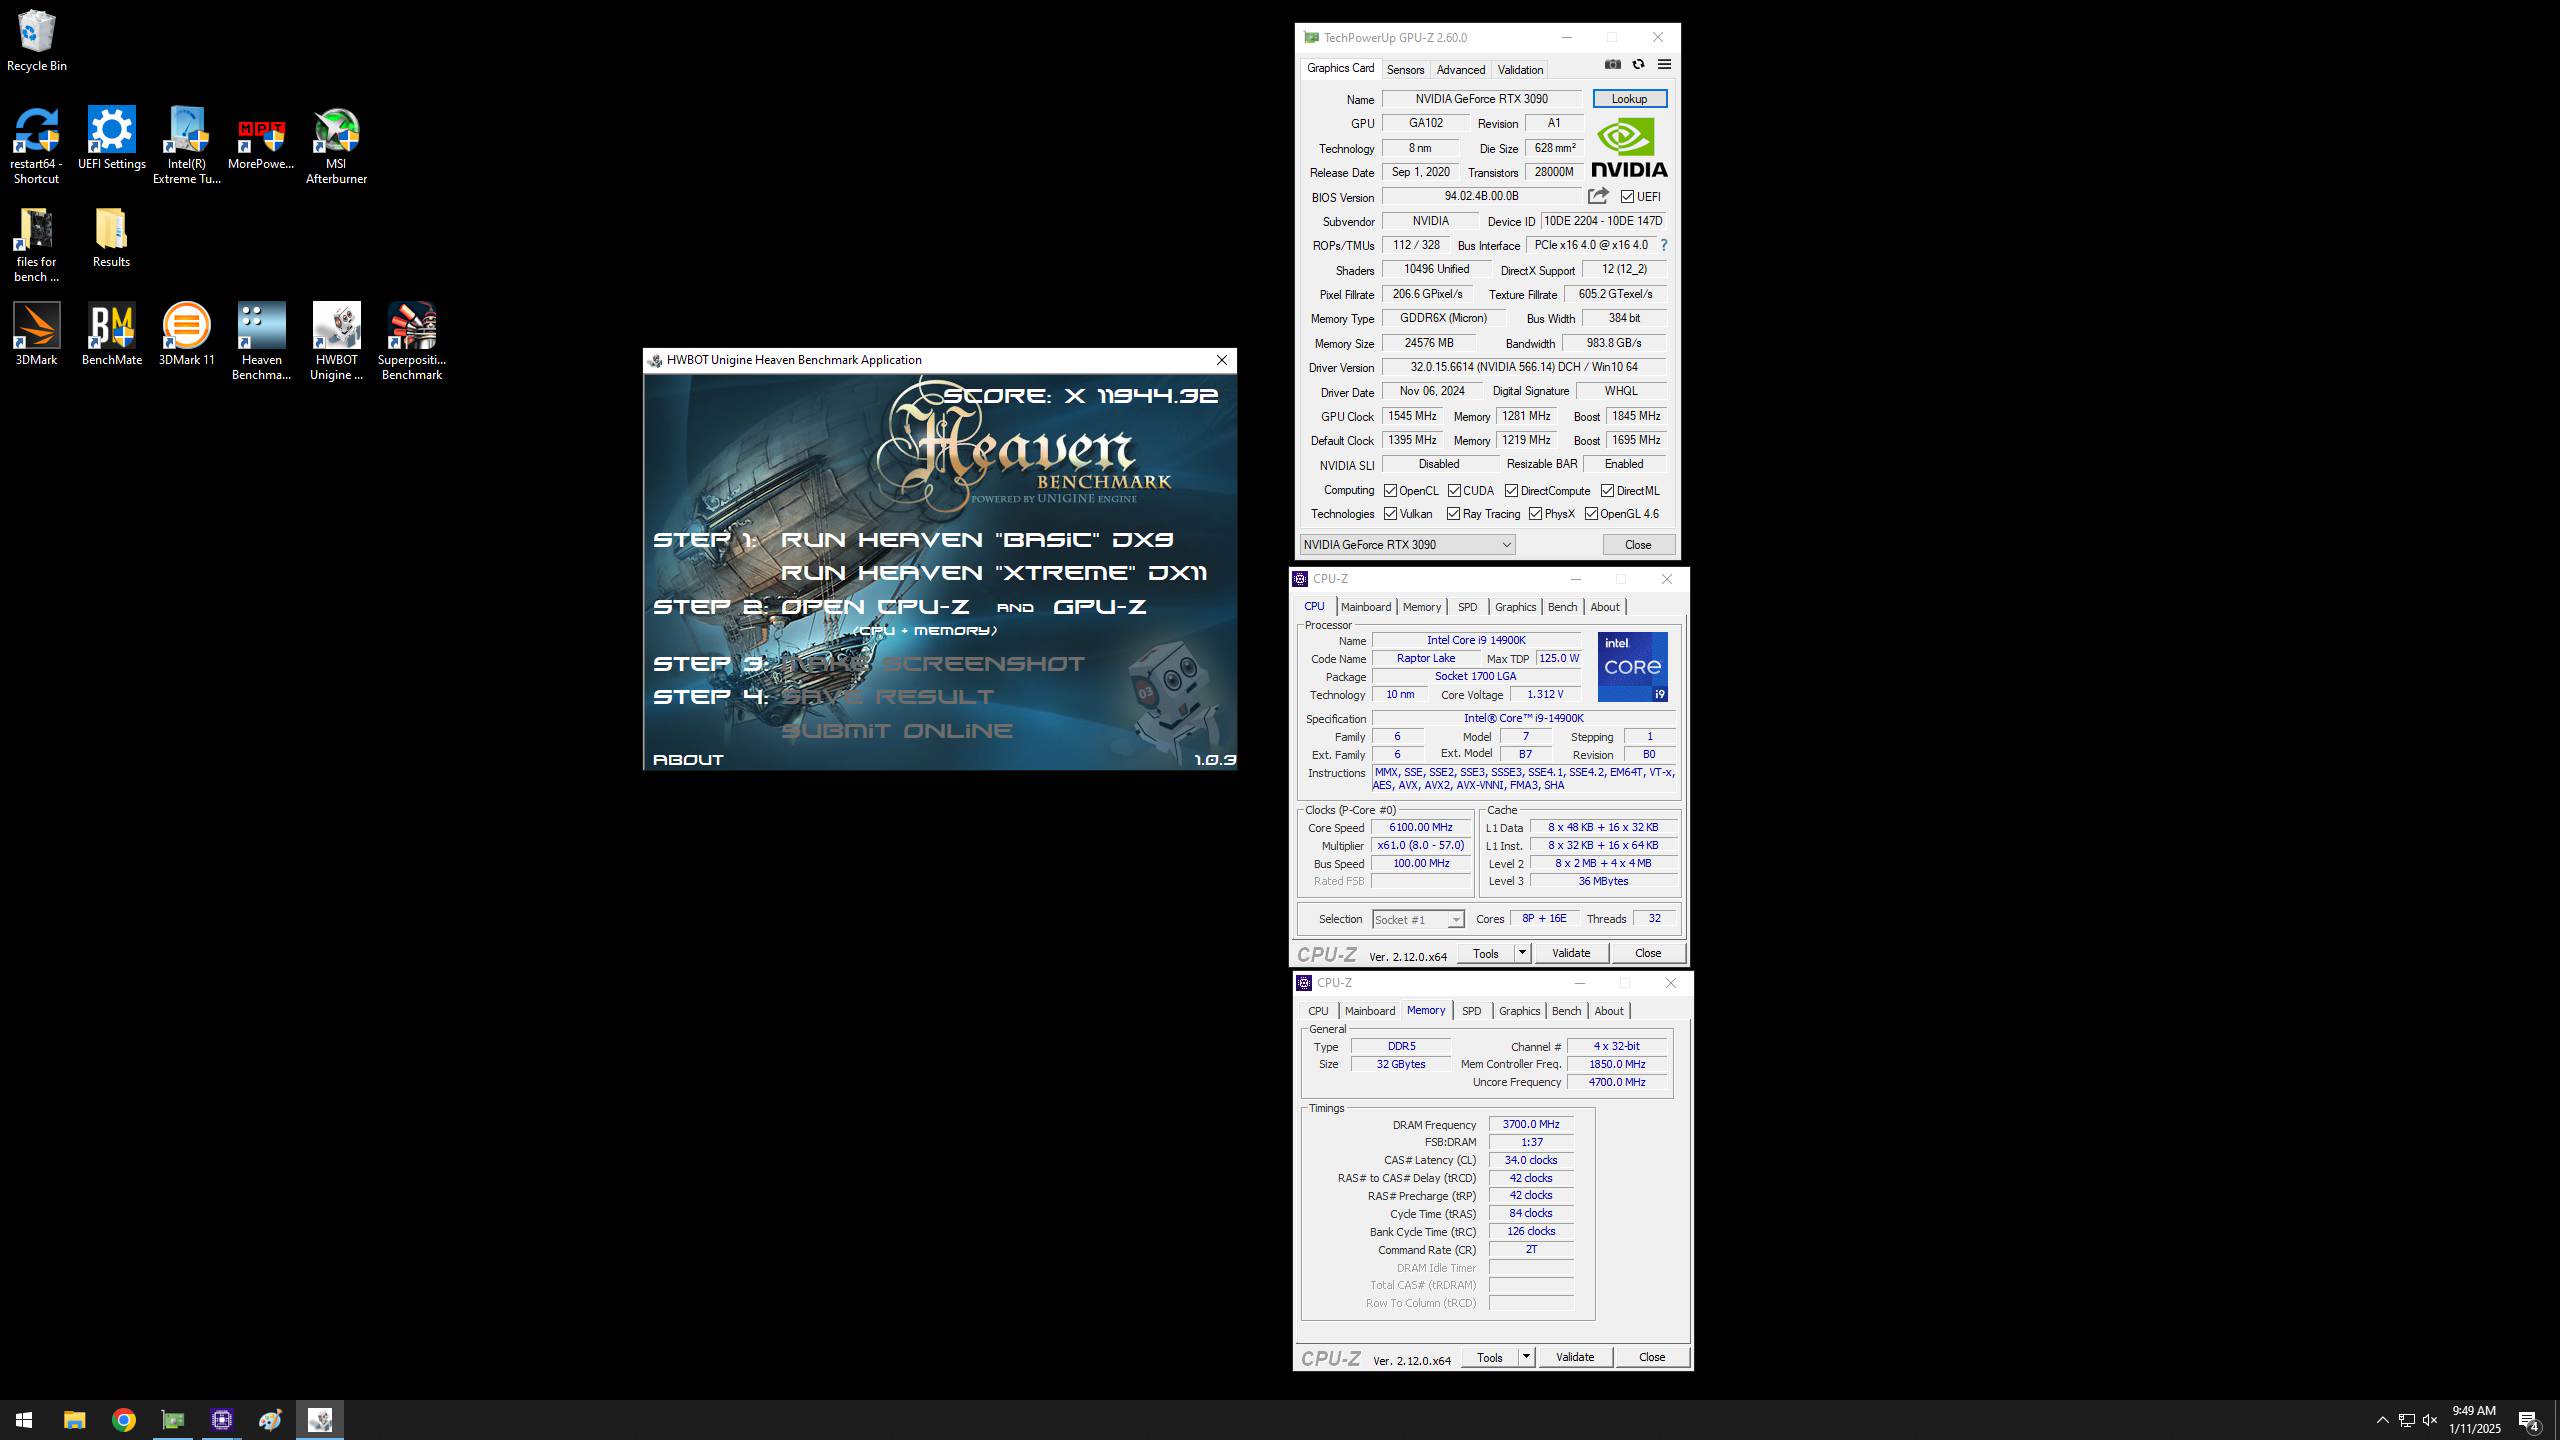The width and height of the screenshot is (2560, 1440).
Task: Open Mainboard tab in upper CPU-Z window
Action: (1365, 607)
